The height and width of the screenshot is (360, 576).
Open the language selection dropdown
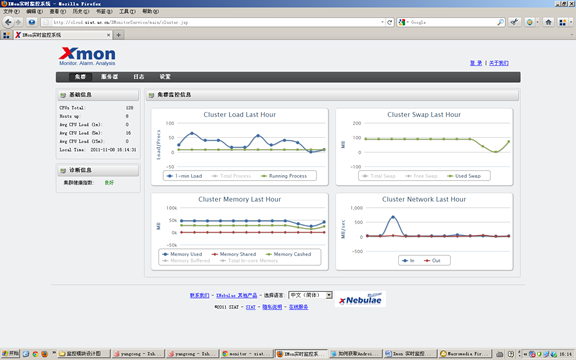310,295
